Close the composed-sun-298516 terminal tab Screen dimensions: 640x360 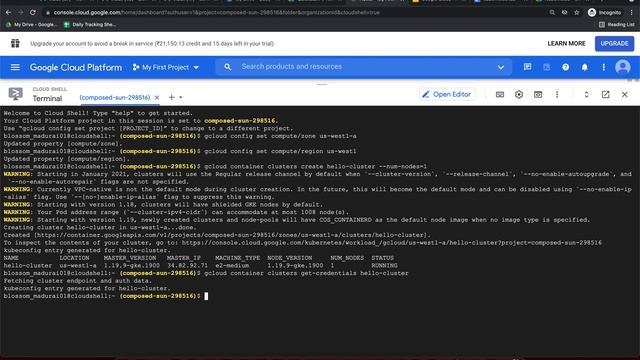click(157, 98)
